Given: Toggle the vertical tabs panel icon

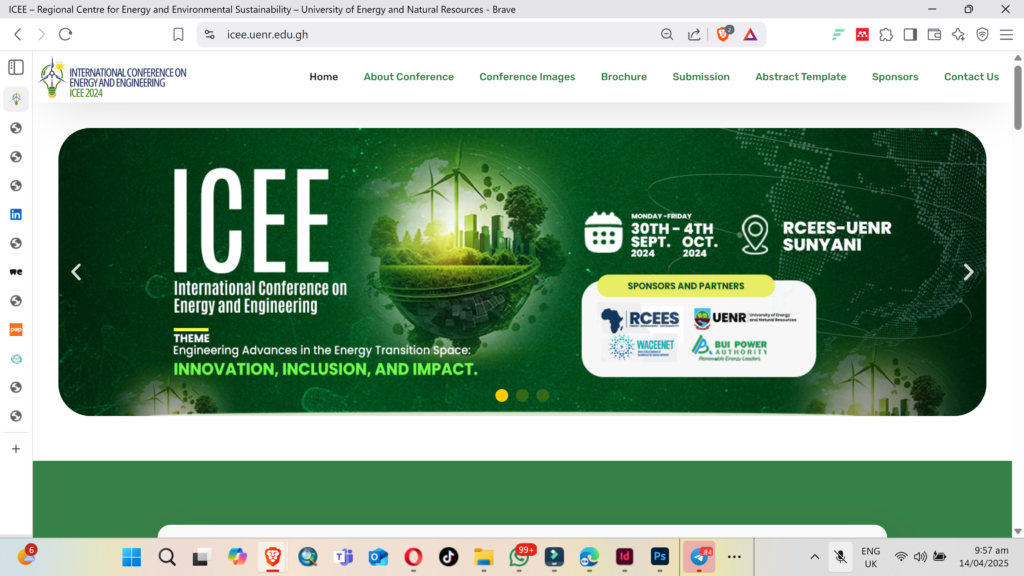Looking at the screenshot, I should pos(16,67).
